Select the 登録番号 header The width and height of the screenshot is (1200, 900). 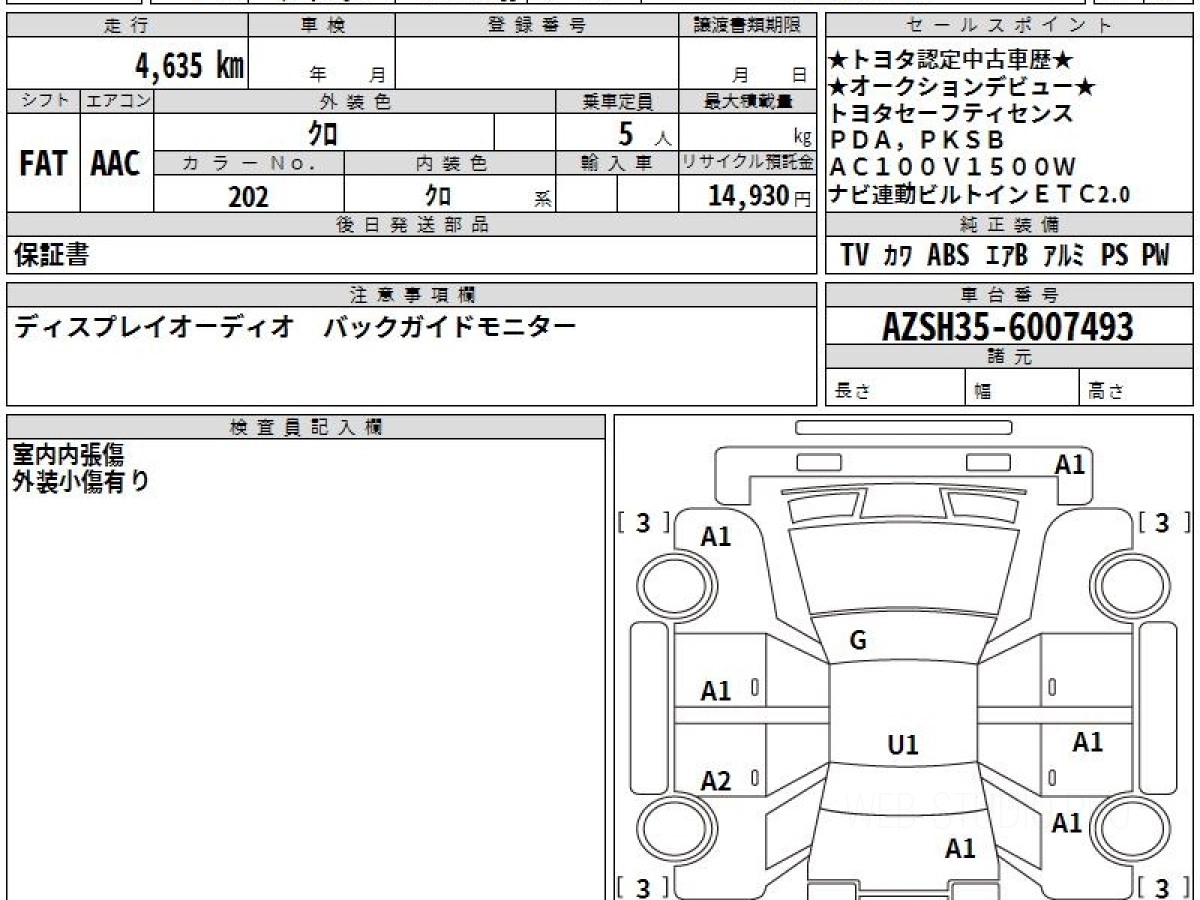pyautogui.click(x=537, y=26)
